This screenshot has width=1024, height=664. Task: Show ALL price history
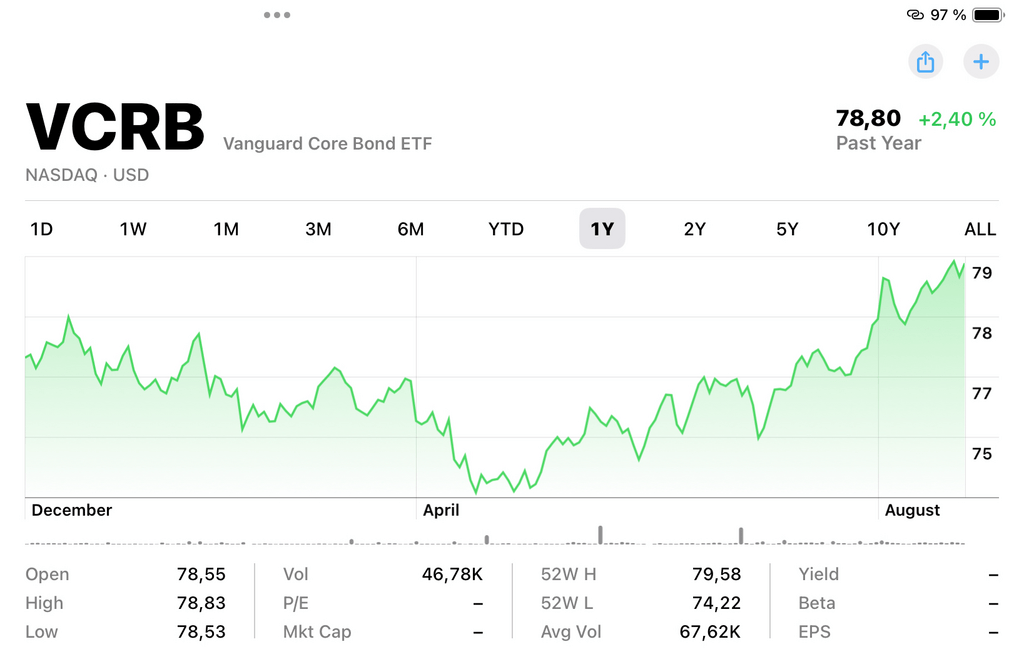tap(980, 229)
